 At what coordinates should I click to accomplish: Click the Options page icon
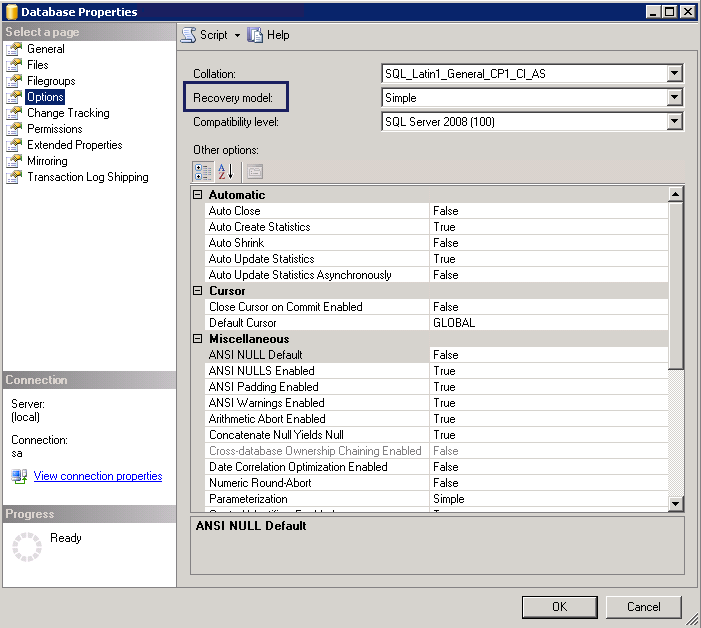14,97
